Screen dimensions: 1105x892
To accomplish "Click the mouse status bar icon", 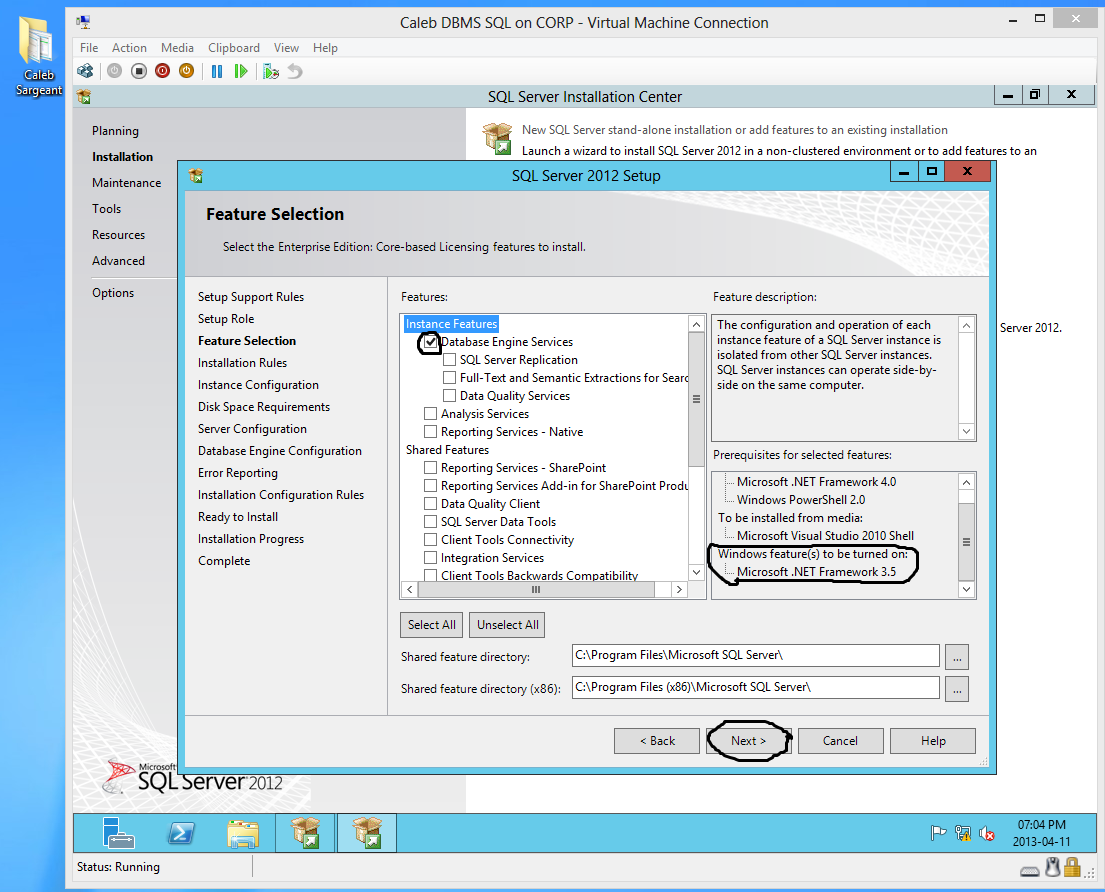I will click(1052, 867).
